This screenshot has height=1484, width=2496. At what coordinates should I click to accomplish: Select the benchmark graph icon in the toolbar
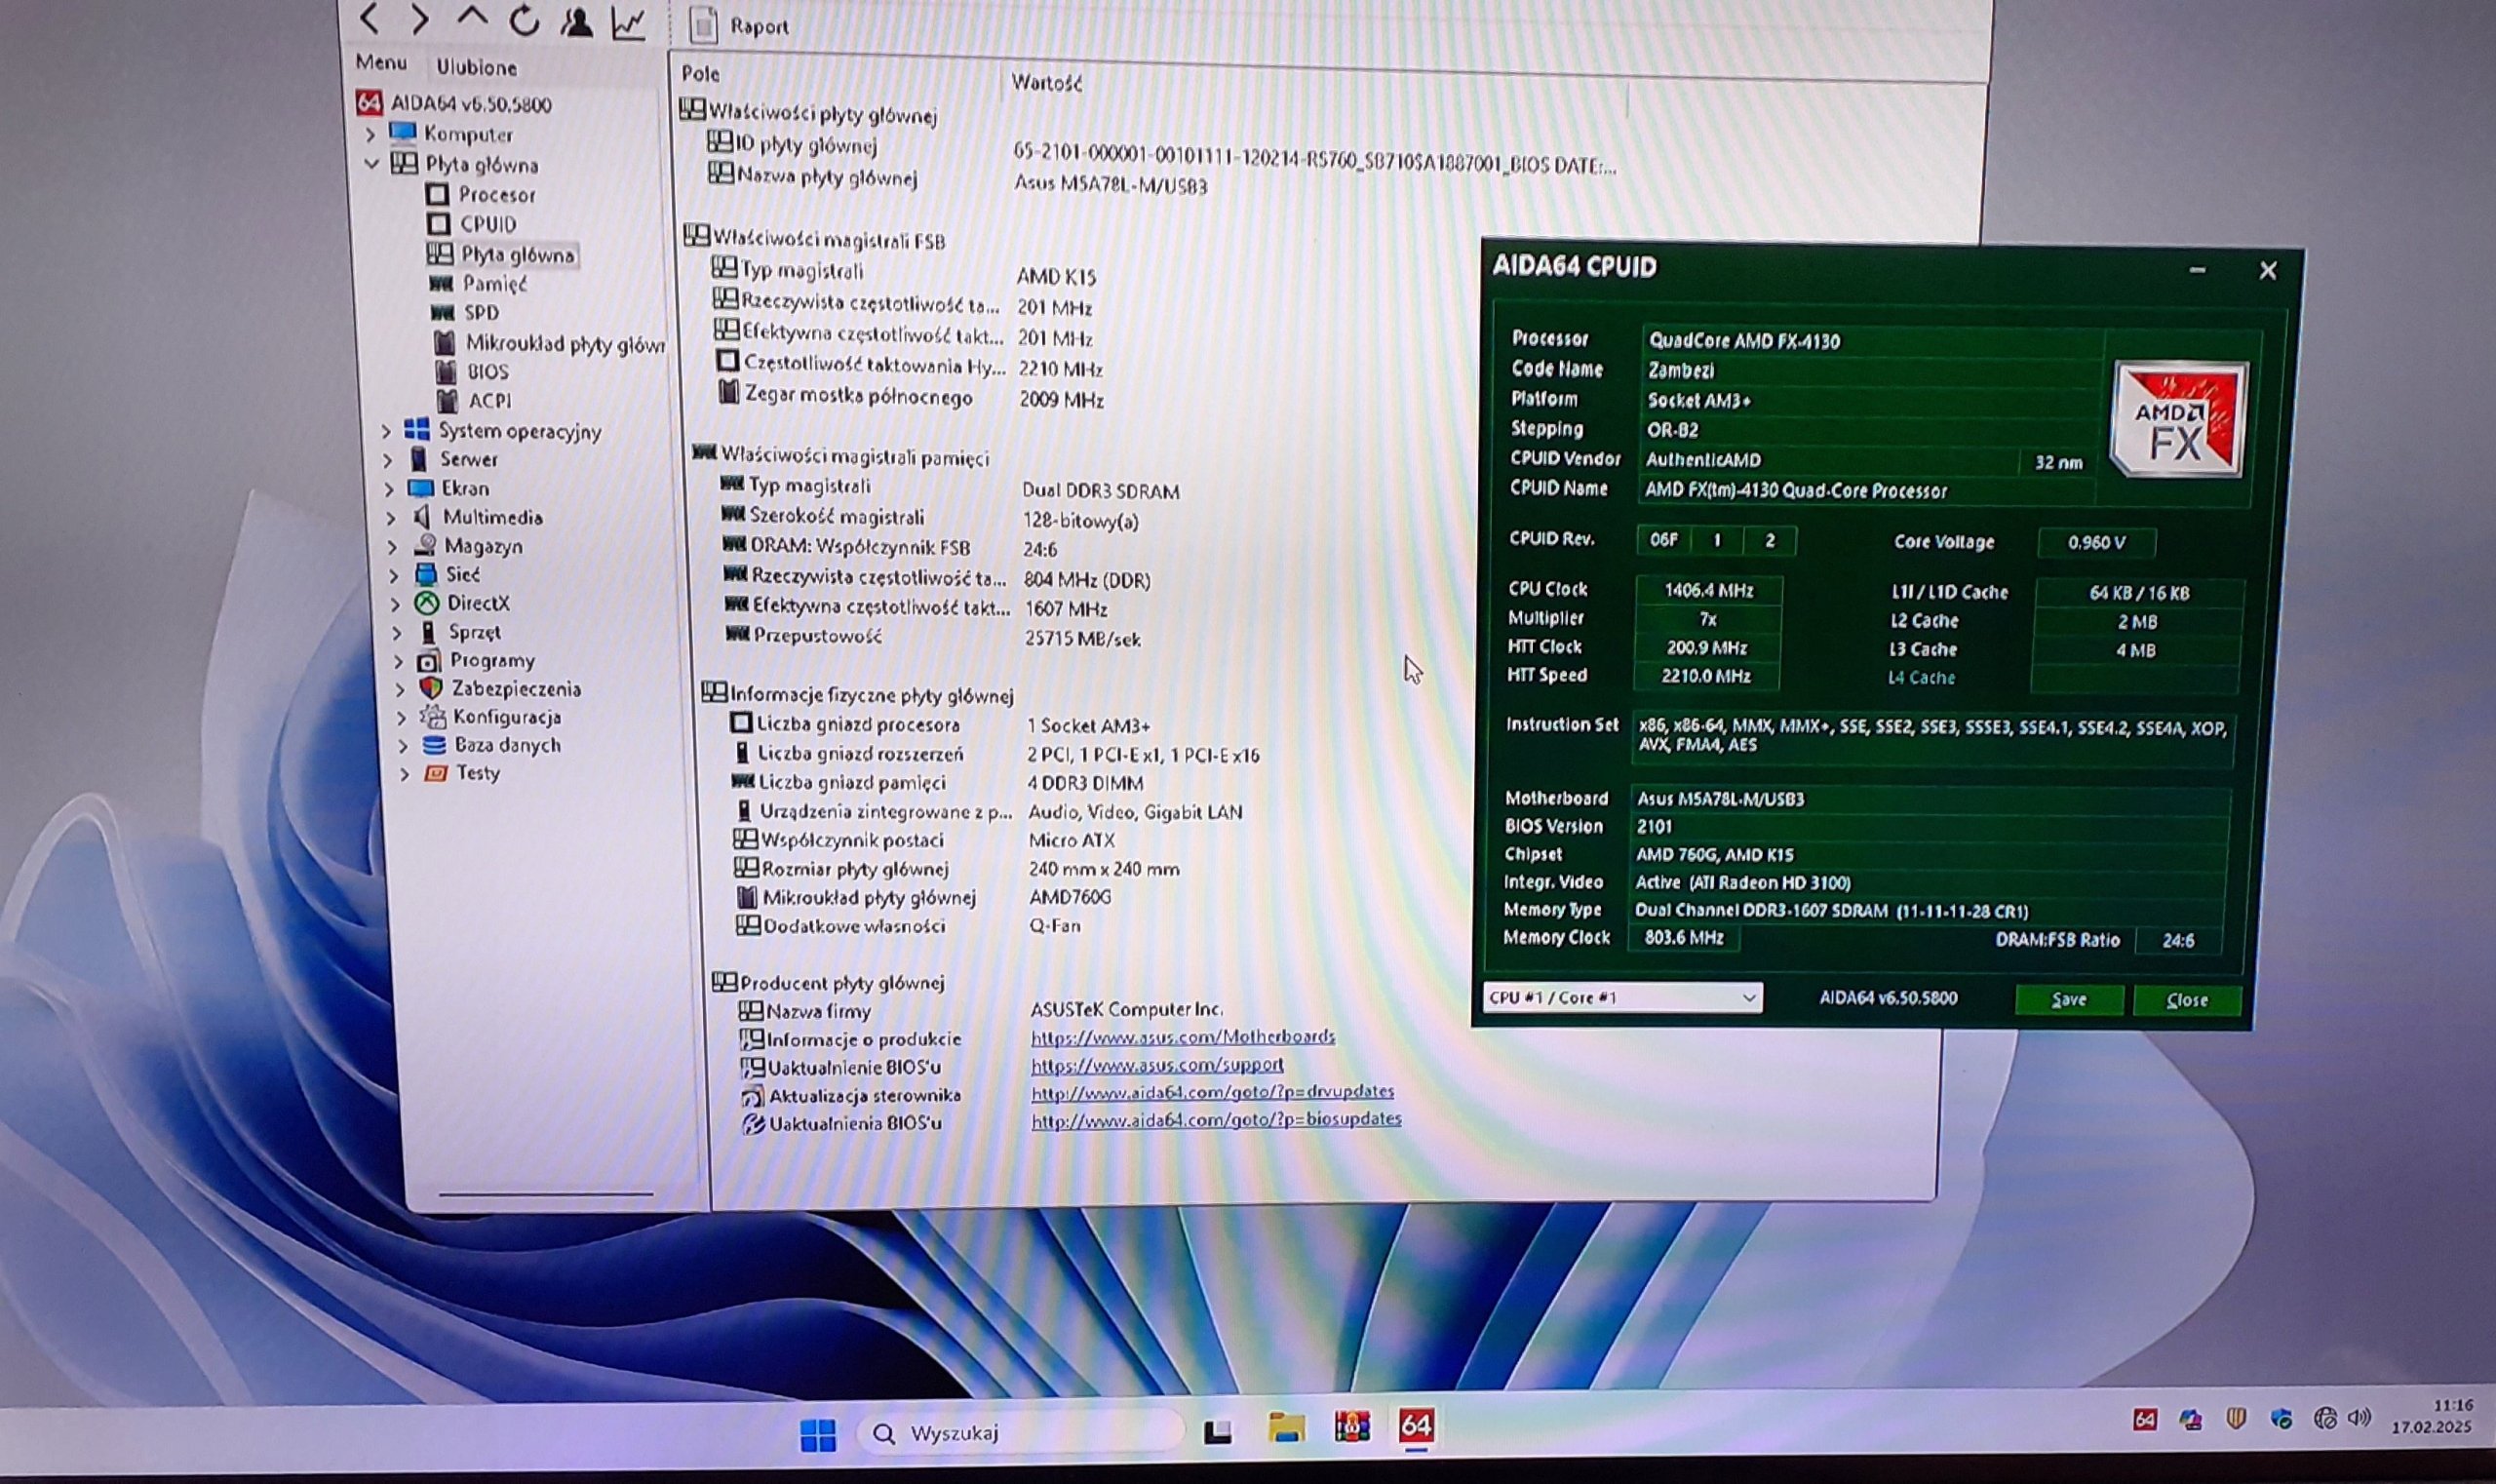pos(631,20)
